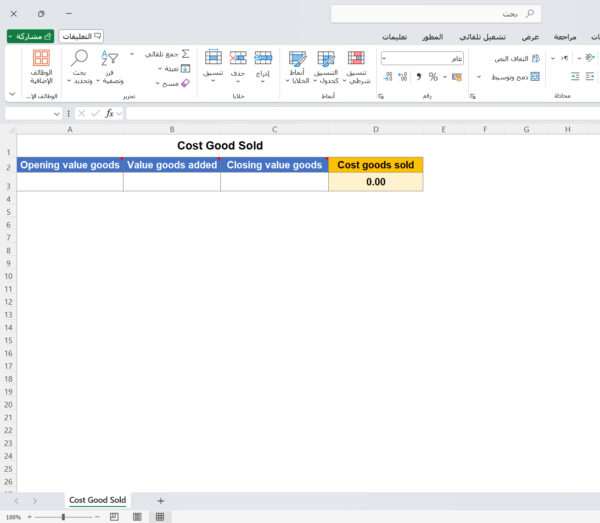Select the Cost Good Sold sheet tab
This screenshot has width=600, height=523.
click(97, 499)
